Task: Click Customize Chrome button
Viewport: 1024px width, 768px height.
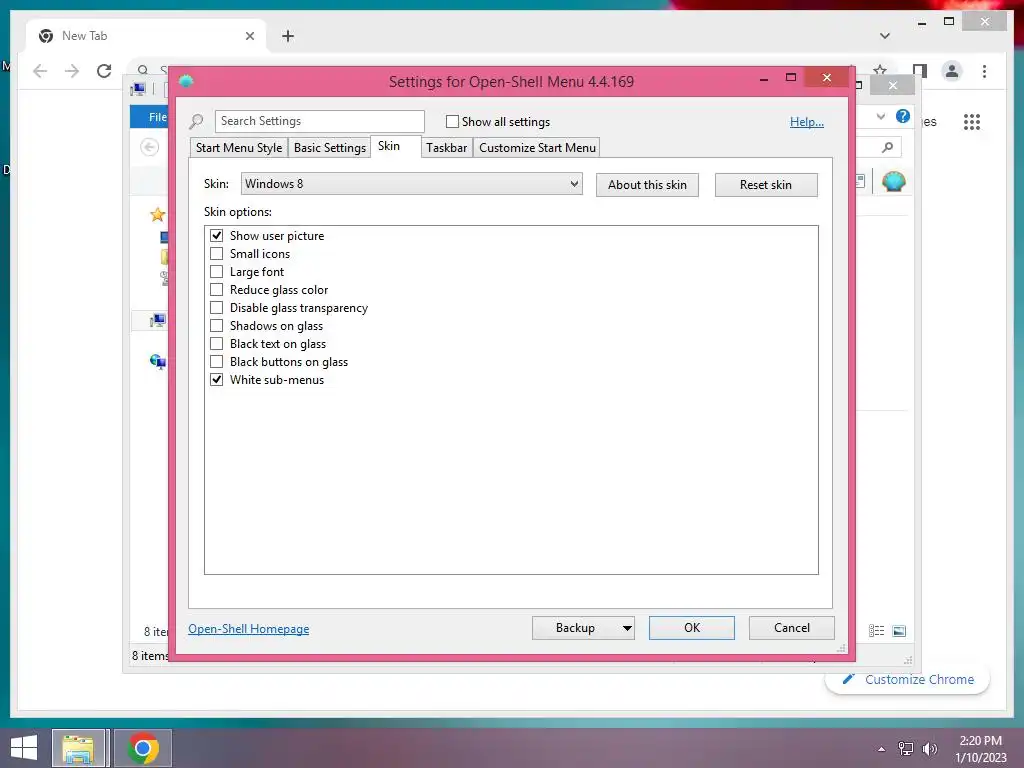Action: click(x=907, y=680)
